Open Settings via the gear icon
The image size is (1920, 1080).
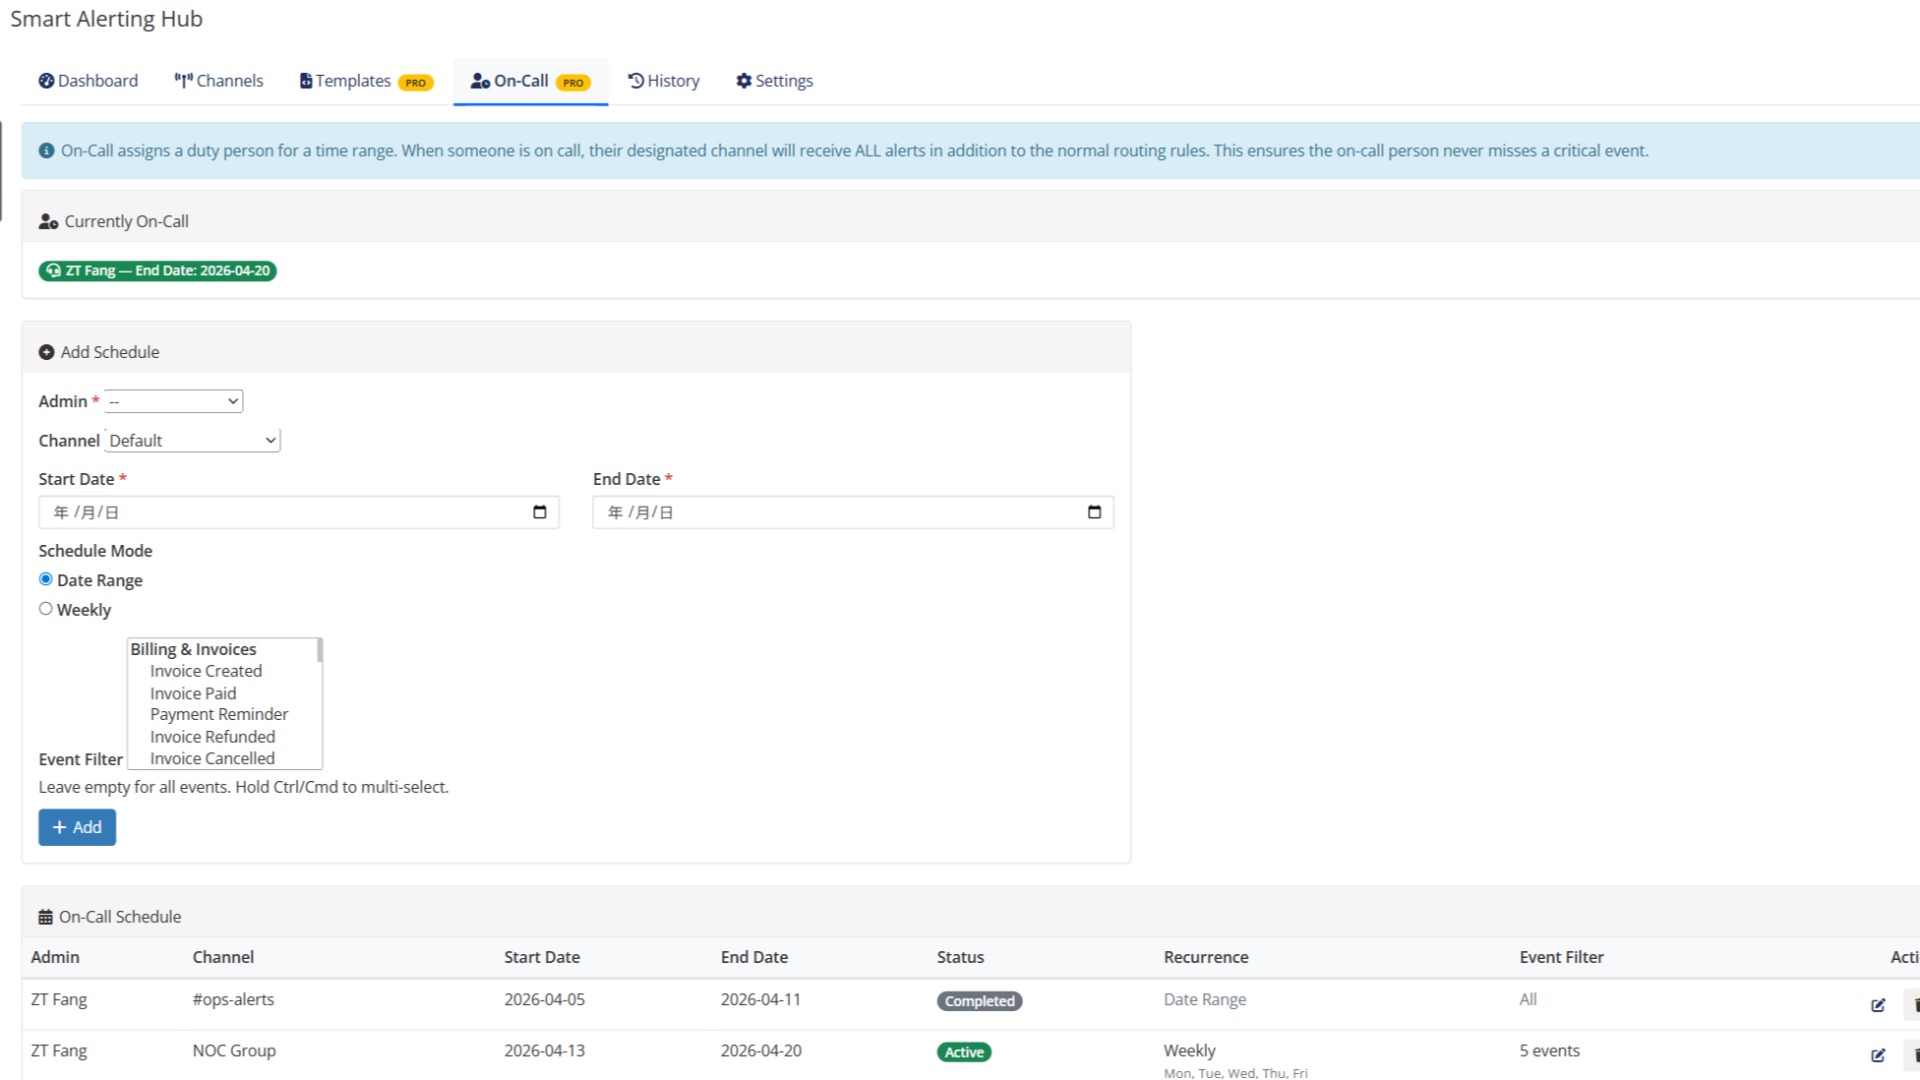pyautogui.click(x=742, y=80)
